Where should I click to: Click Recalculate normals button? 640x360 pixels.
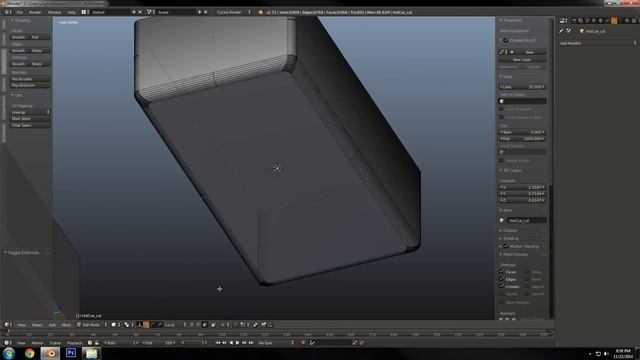pos(30,79)
